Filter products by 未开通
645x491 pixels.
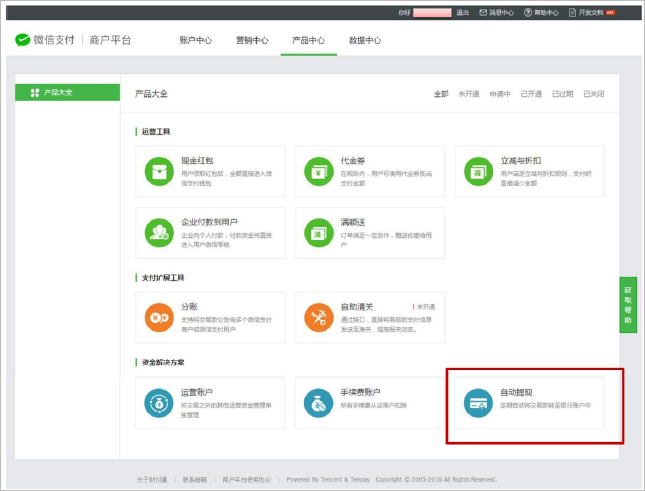coord(469,94)
